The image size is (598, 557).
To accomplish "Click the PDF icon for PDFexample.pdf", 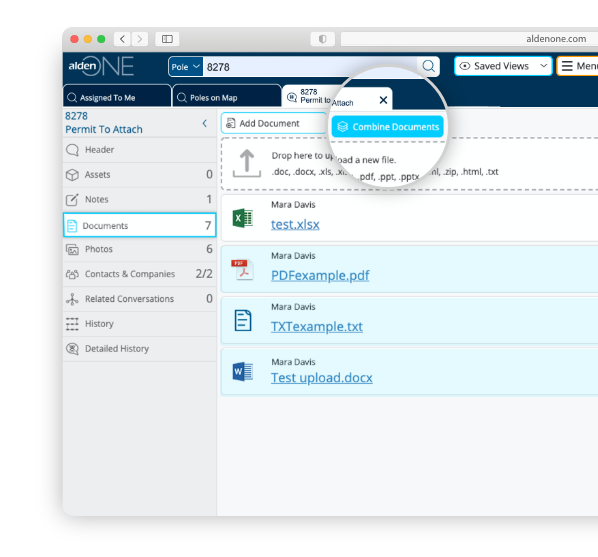I will pos(243,270).
